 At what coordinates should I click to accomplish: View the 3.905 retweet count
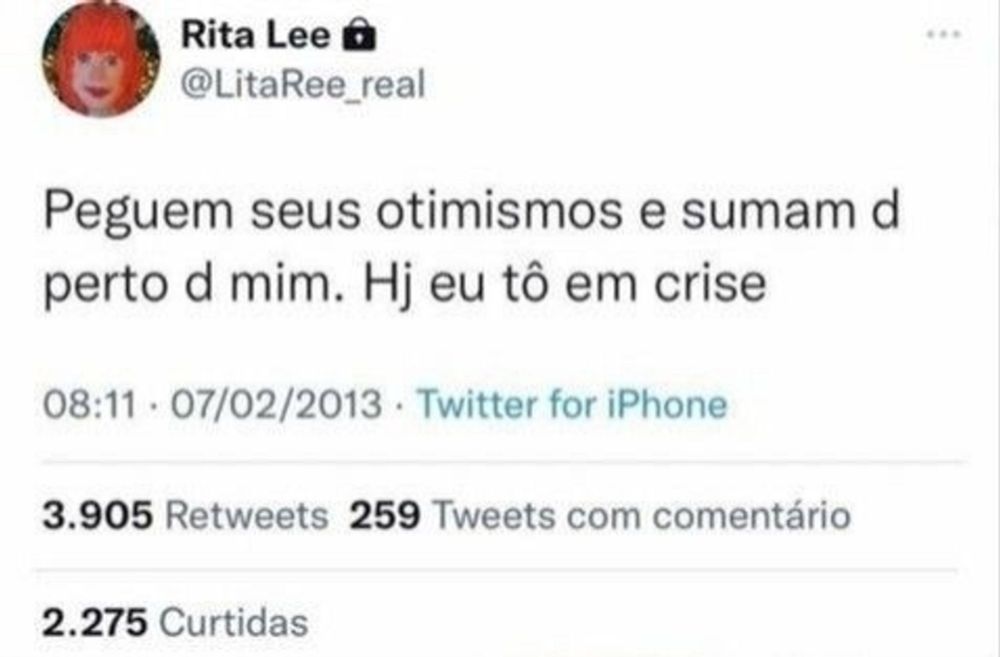coord(98,515)
